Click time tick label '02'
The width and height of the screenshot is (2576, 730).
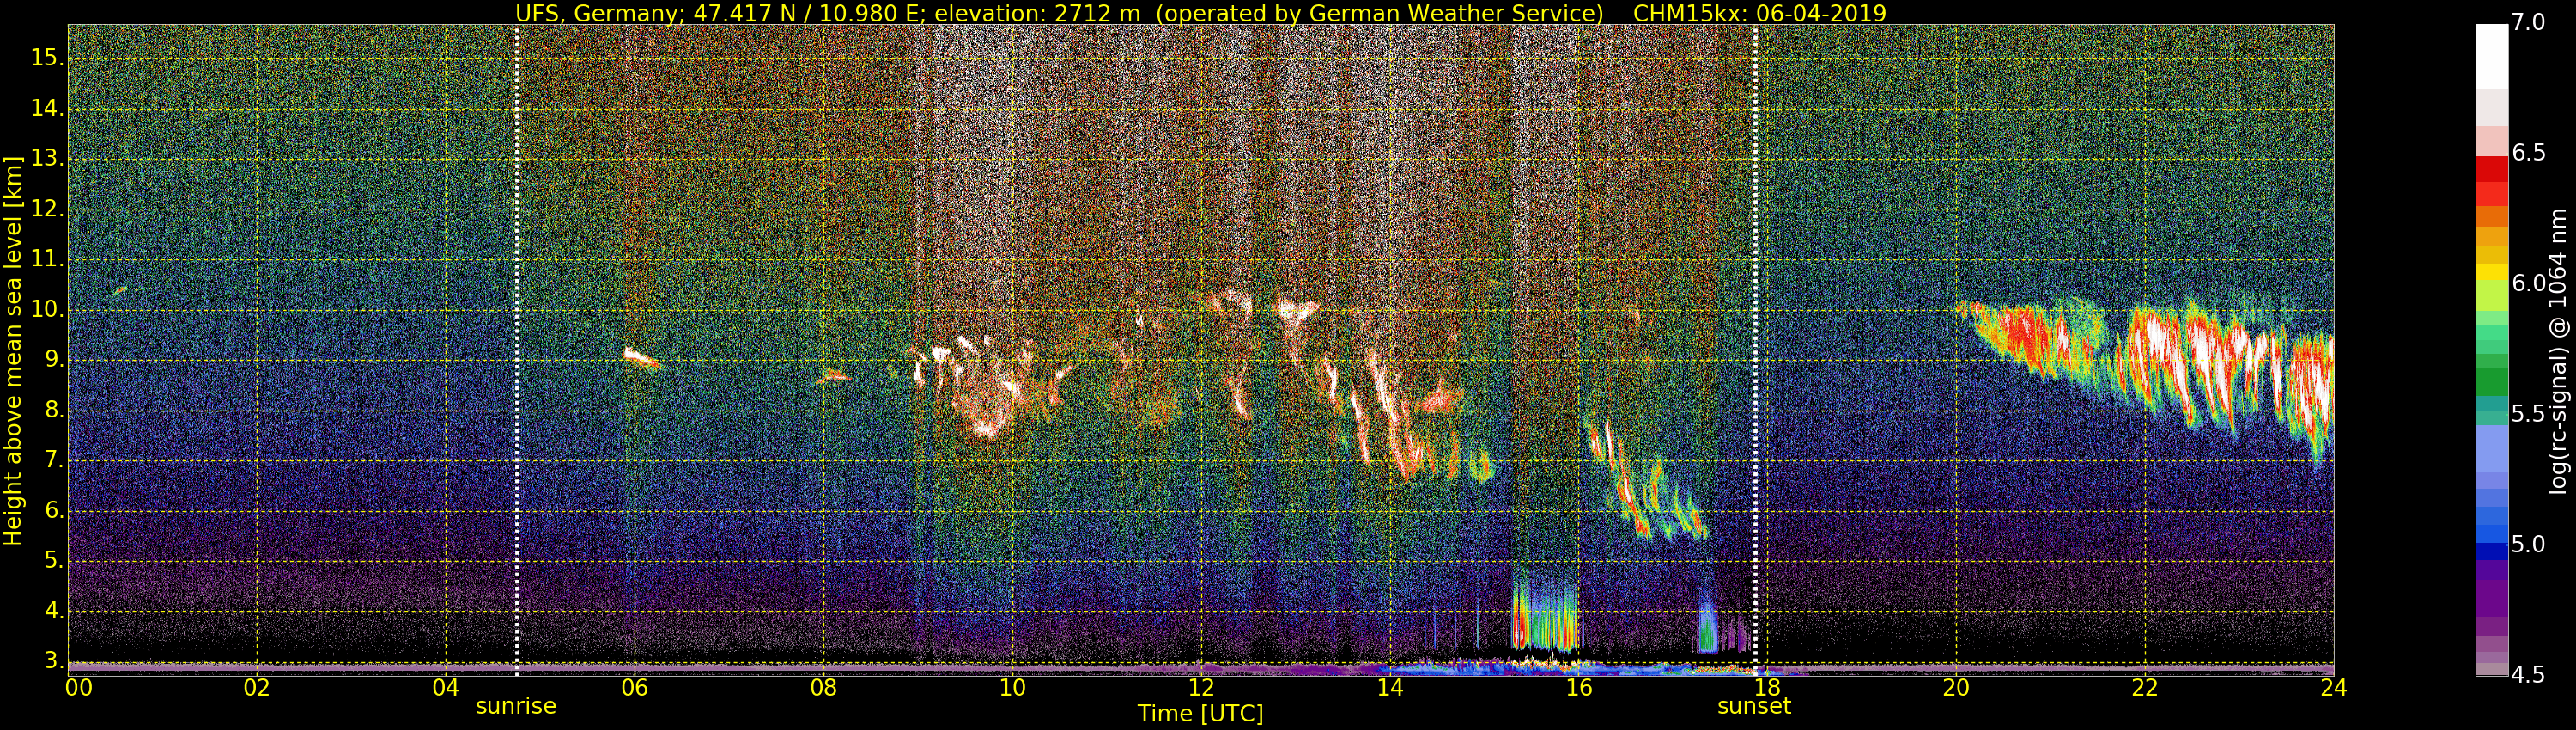click(257, 688)
